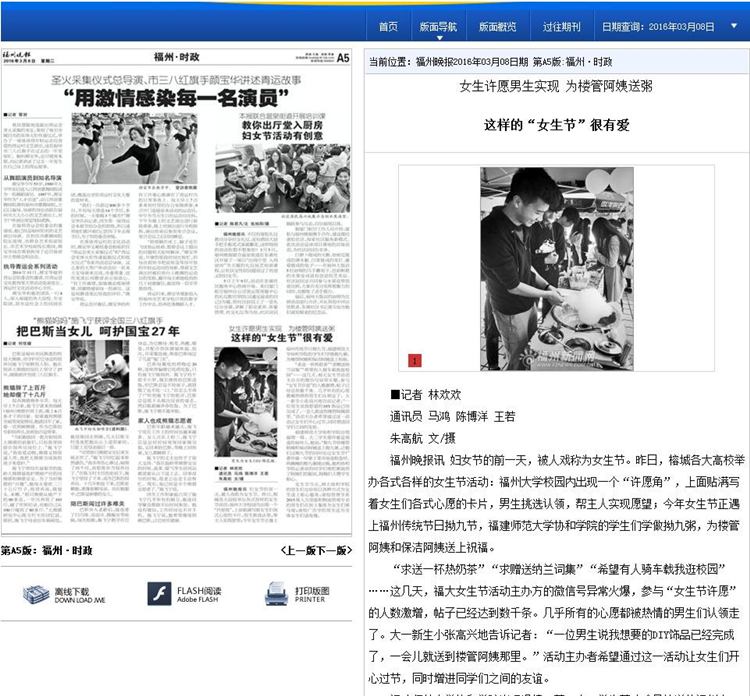Click the red number 1 image marker
This screenshot has height=696, width=750.
tap(415, 360)
